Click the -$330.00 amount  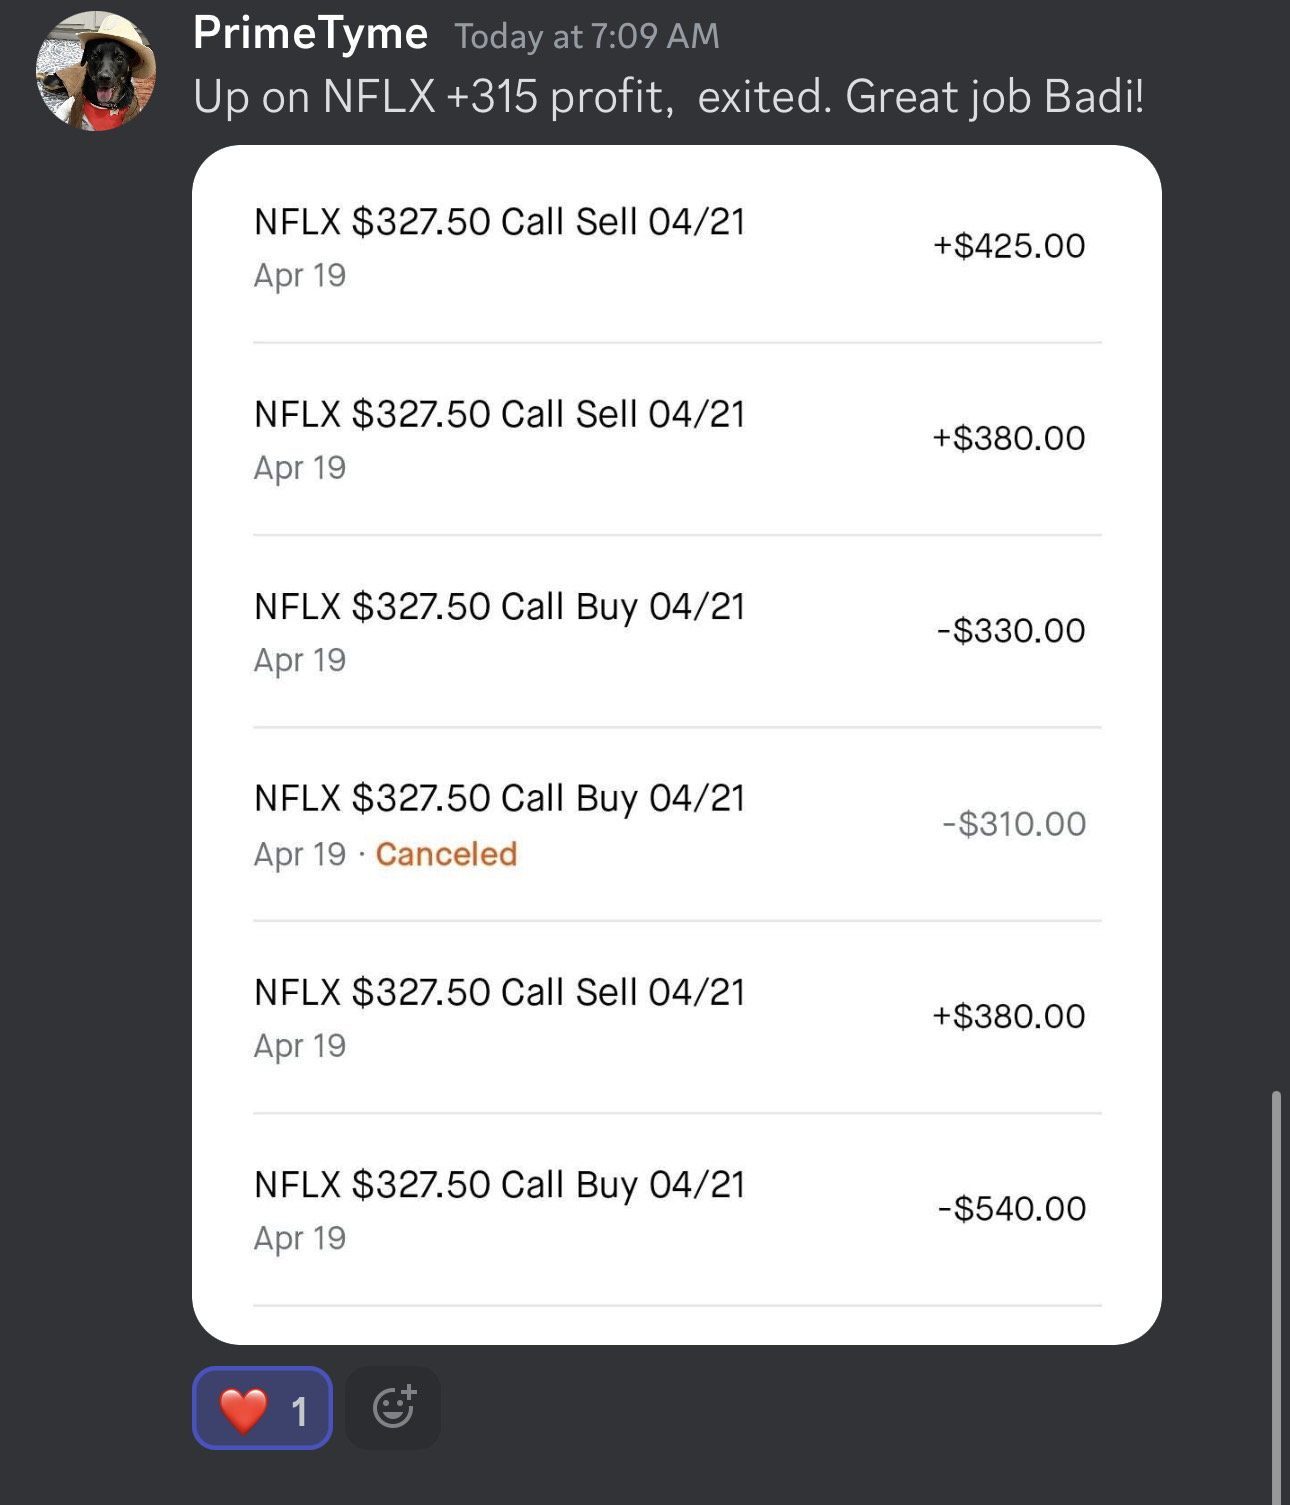click(1010, 631)
